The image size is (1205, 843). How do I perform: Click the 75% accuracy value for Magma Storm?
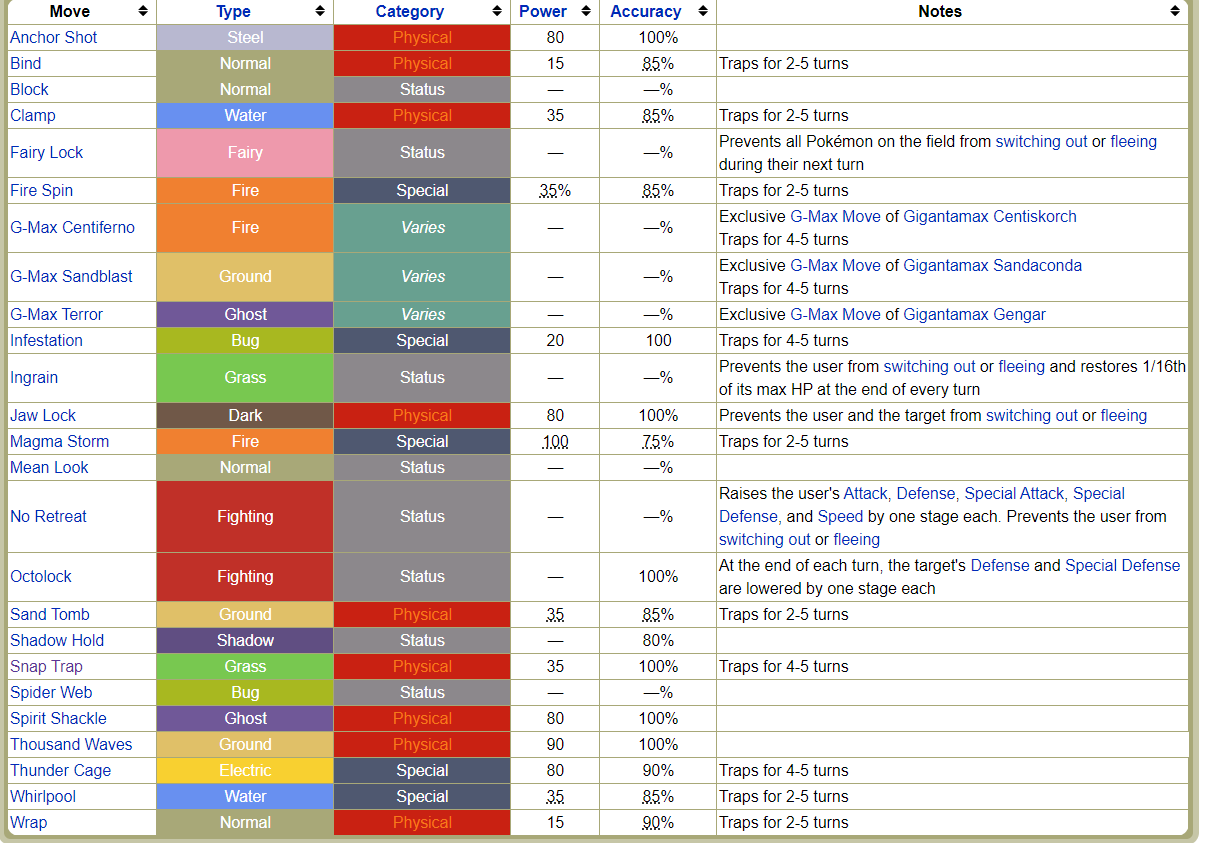click(x=658, y=441)
